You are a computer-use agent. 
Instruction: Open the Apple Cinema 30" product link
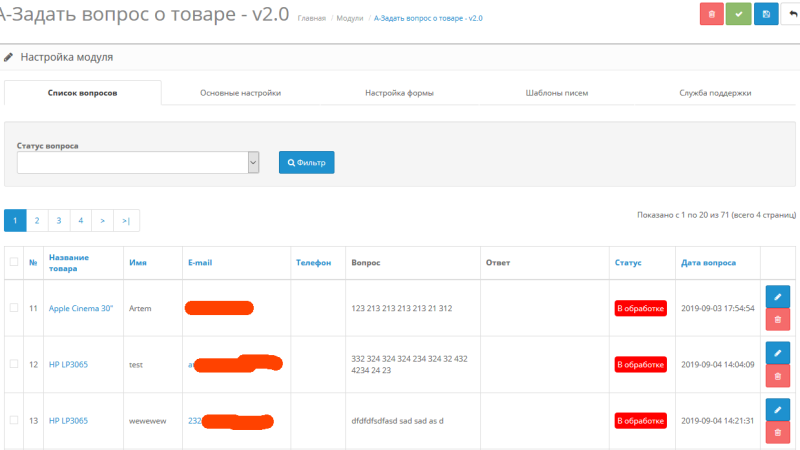81,308
